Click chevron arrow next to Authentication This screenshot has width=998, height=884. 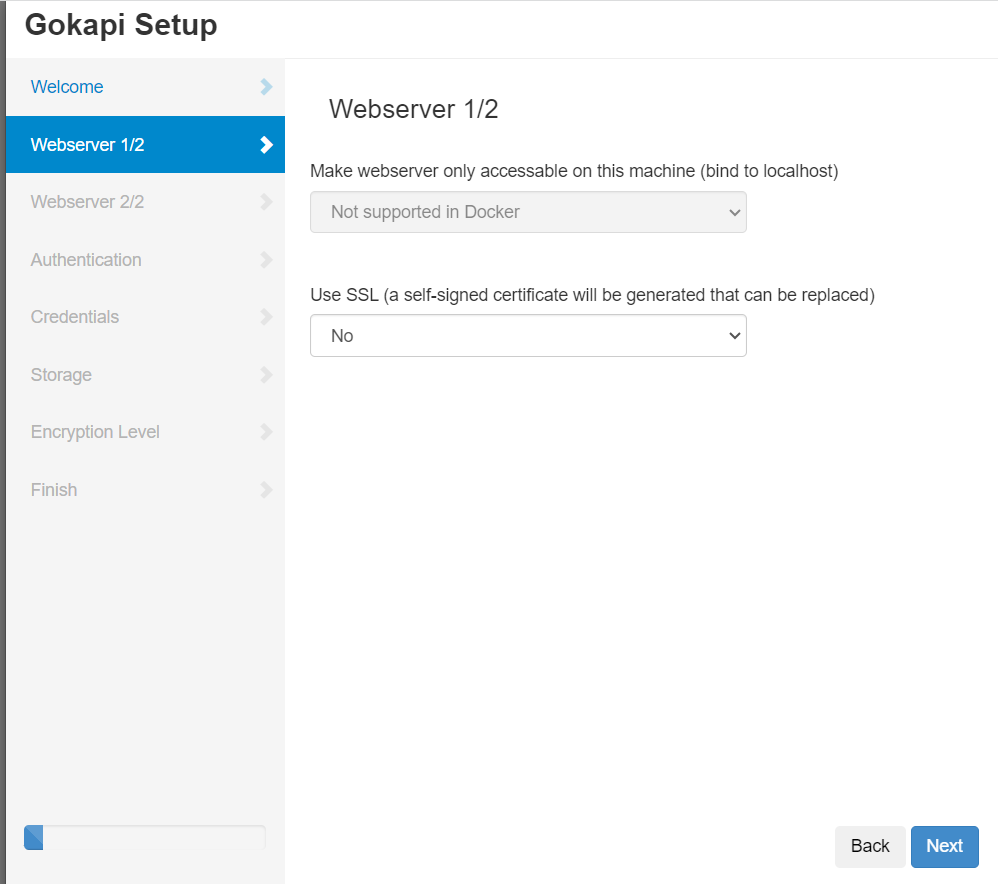tap(266, 260)
